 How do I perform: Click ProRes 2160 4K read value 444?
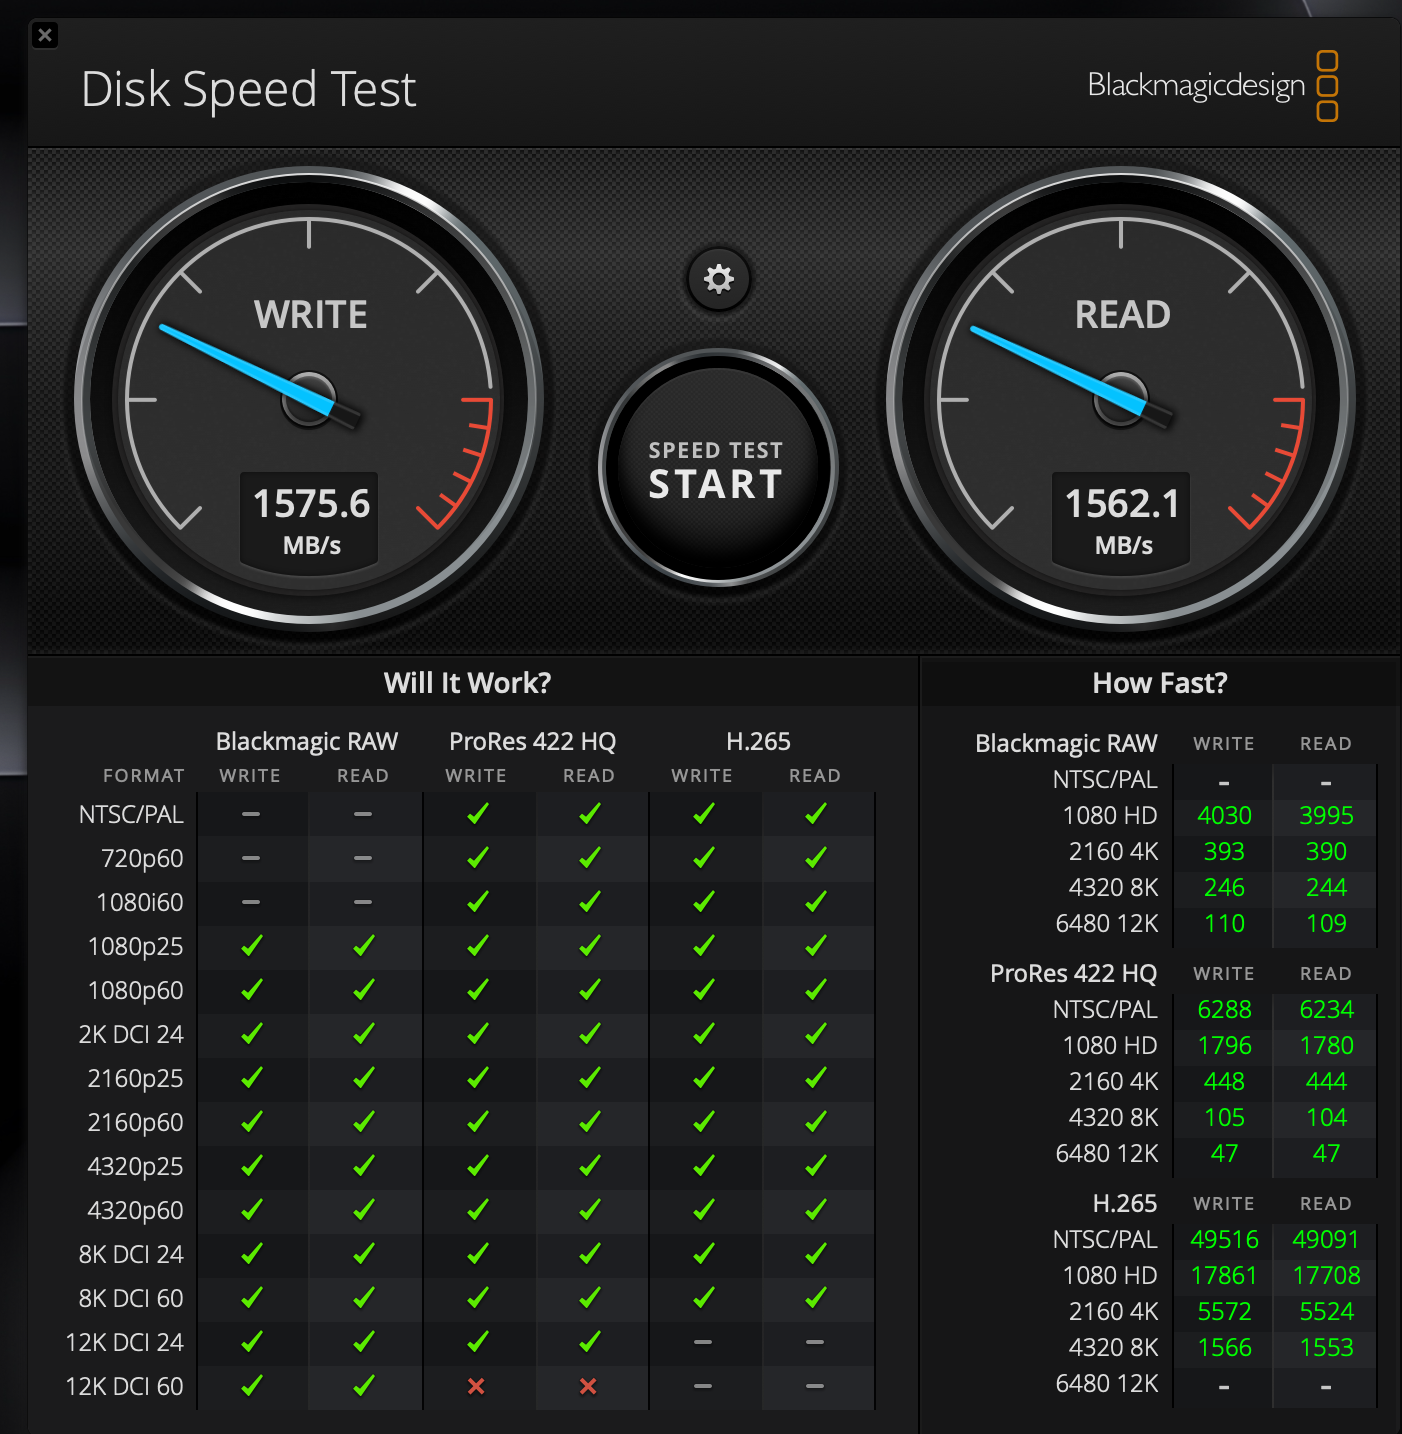click(x=1326, y=1081)
